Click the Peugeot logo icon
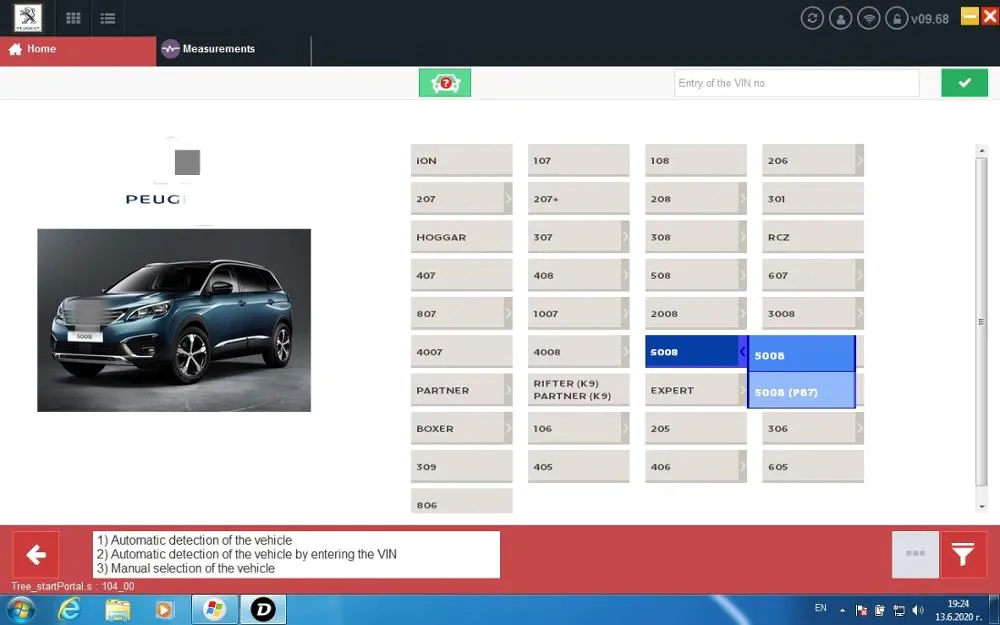 26,17
